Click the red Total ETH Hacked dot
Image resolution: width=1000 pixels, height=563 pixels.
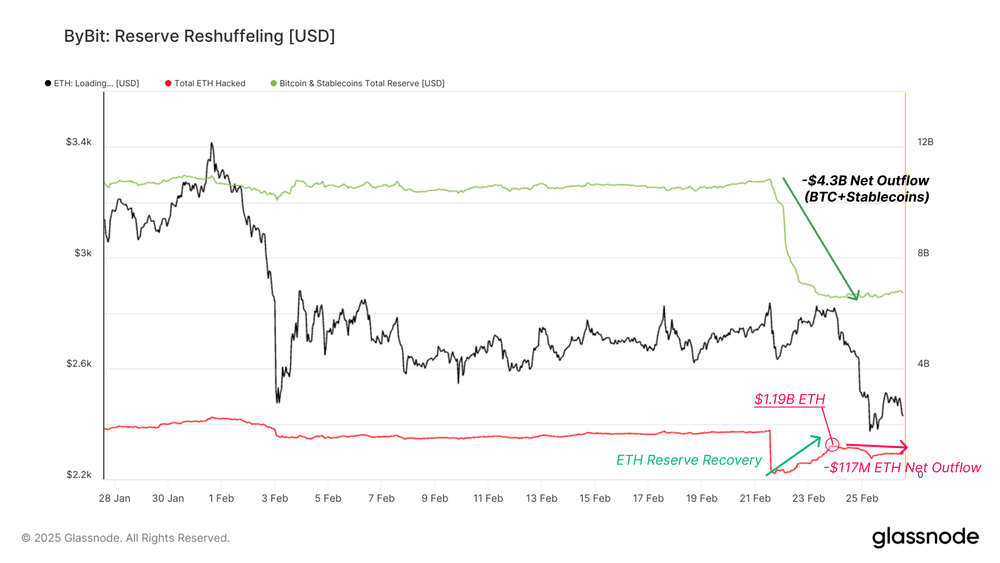[x=168, y=84]
